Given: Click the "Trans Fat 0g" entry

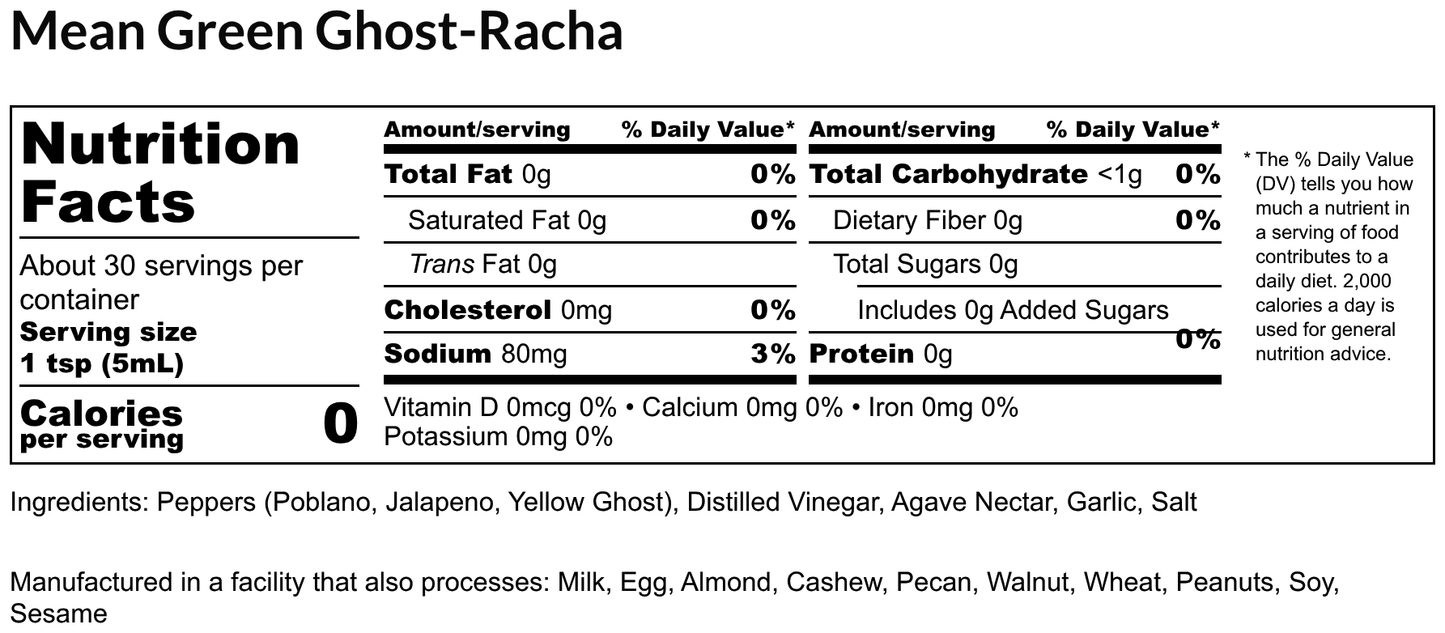Looking at the screenshot, I should tap(483, 265).
